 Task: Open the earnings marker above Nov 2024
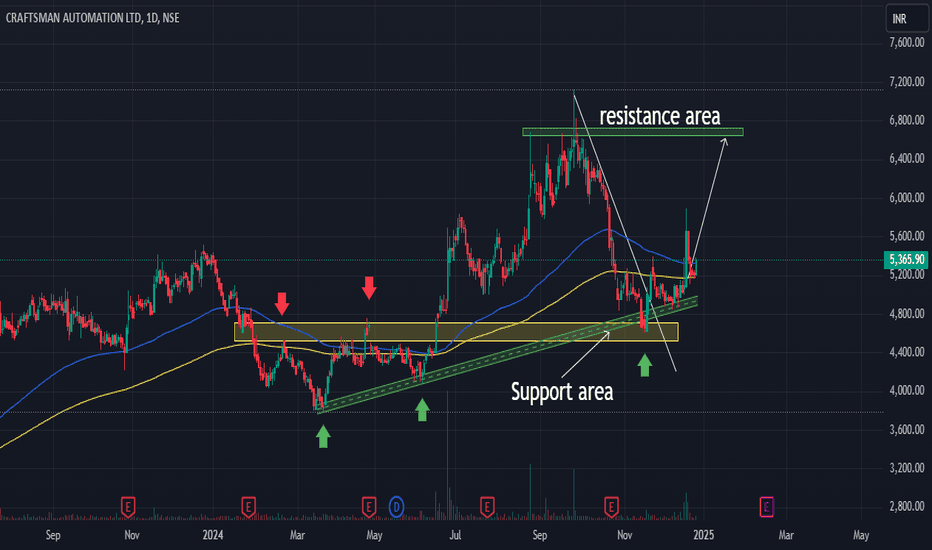click(x=611, y=507)
